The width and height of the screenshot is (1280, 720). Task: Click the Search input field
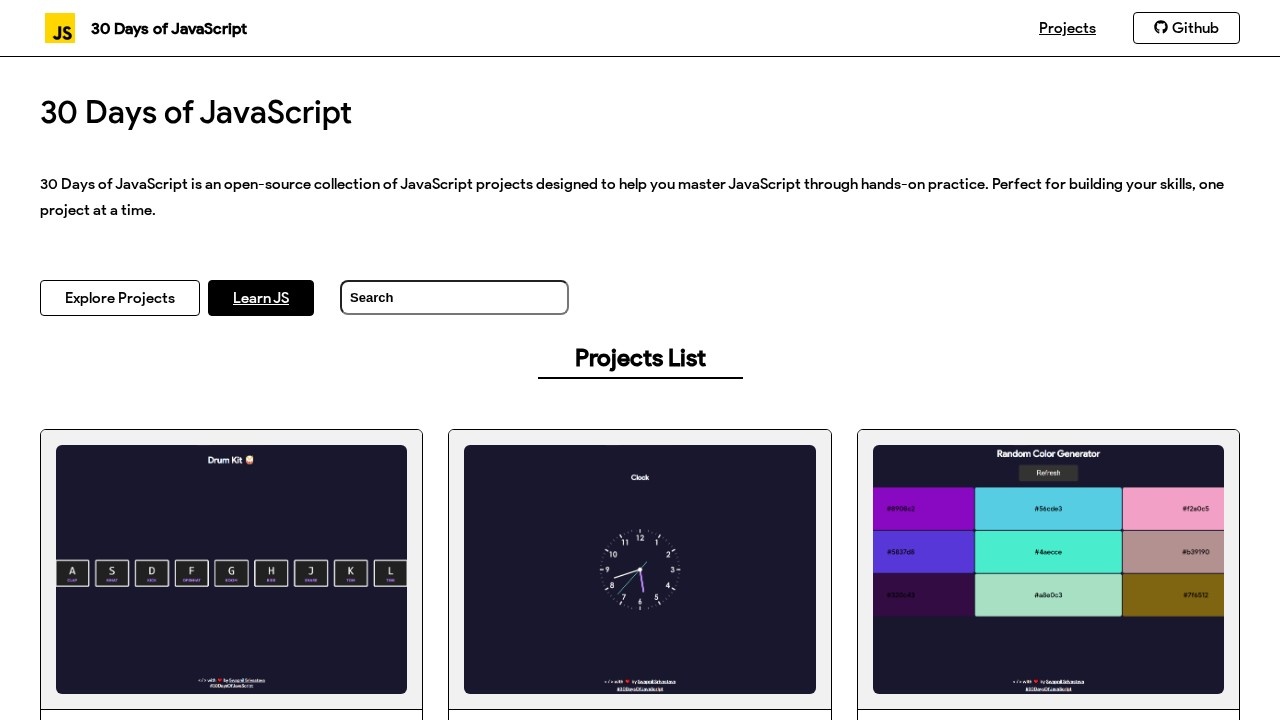pos(454,297)
